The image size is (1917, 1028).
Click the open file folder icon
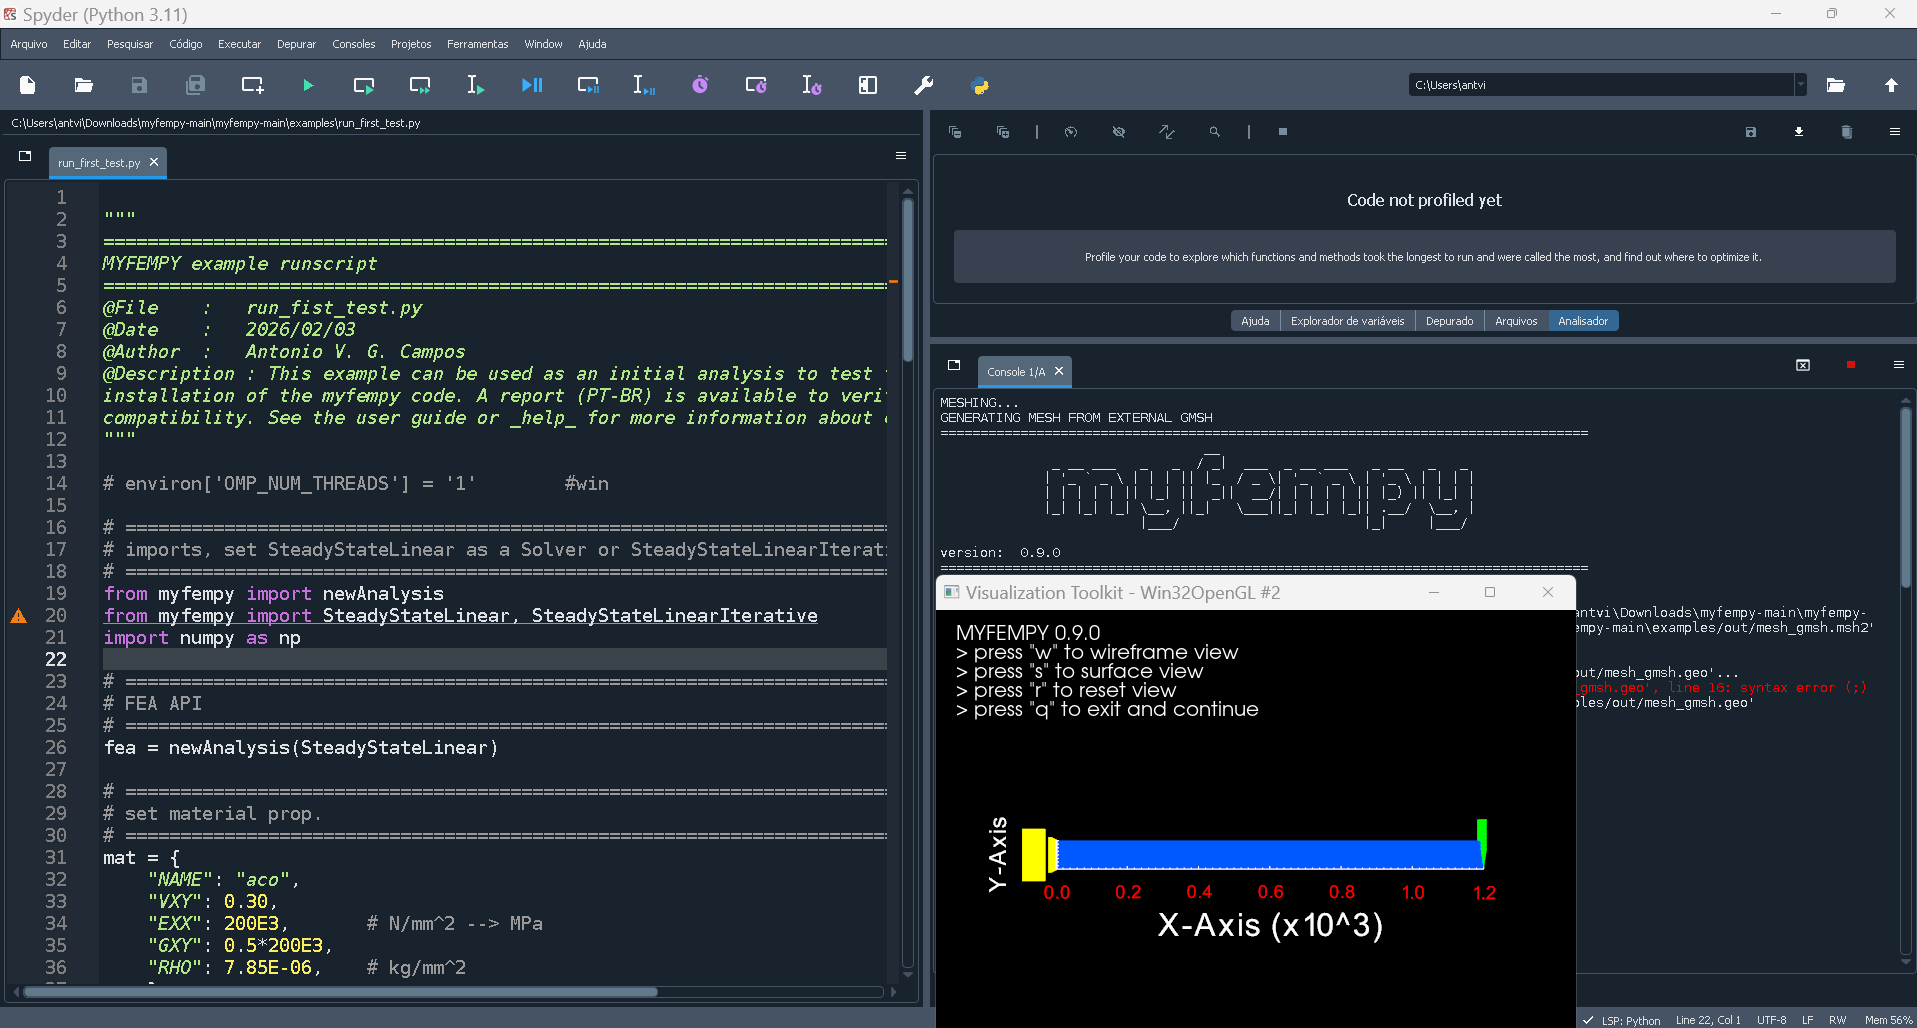coord(84,86)
